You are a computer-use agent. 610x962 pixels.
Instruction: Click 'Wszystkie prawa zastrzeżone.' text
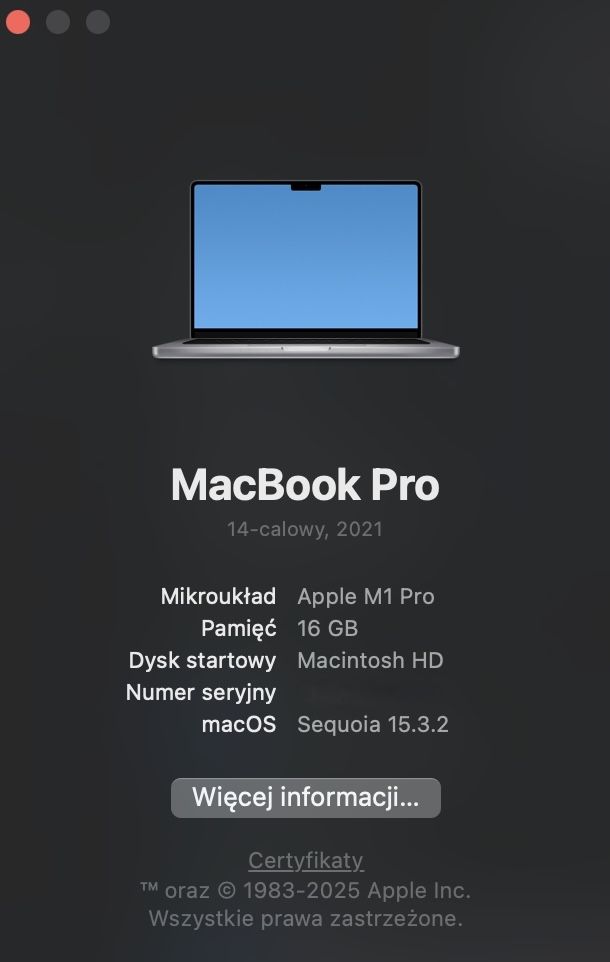(305, 919)
